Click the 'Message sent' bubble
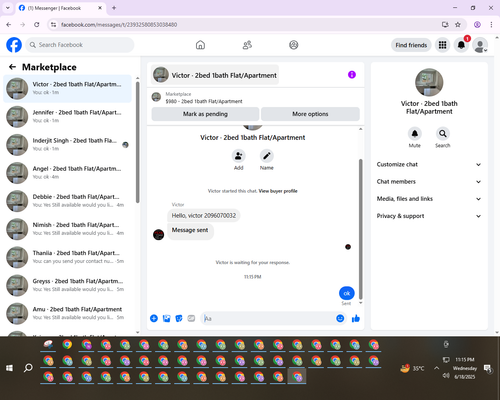 pos(190,231)
